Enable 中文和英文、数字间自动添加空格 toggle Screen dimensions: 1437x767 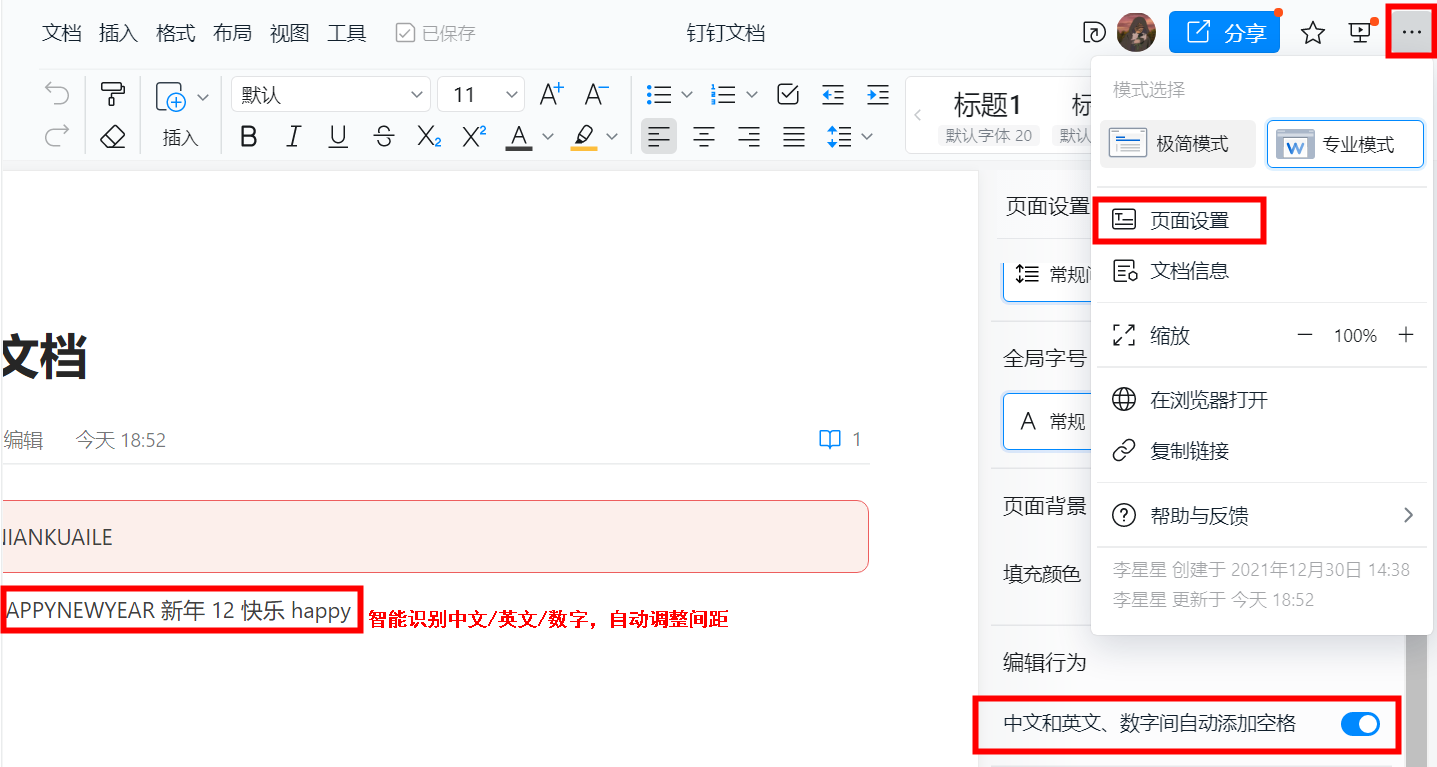click(1360, 724)
